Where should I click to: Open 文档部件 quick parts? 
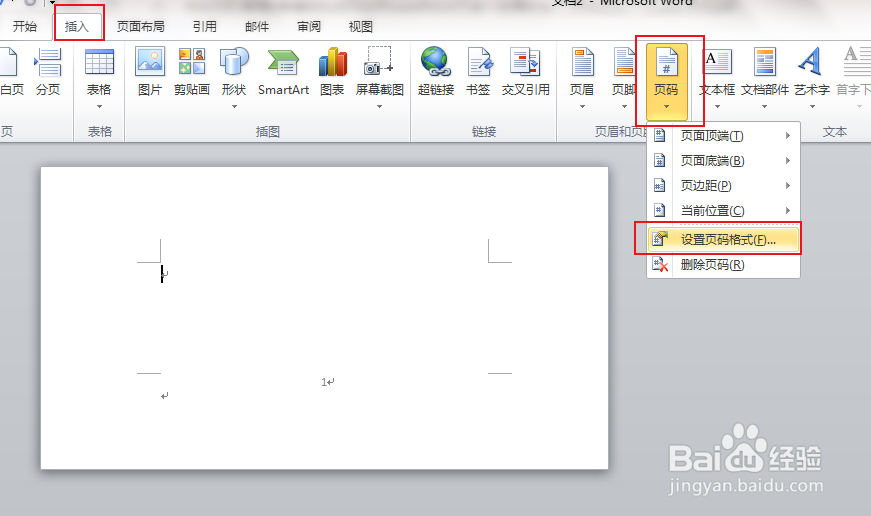point(765,78)
